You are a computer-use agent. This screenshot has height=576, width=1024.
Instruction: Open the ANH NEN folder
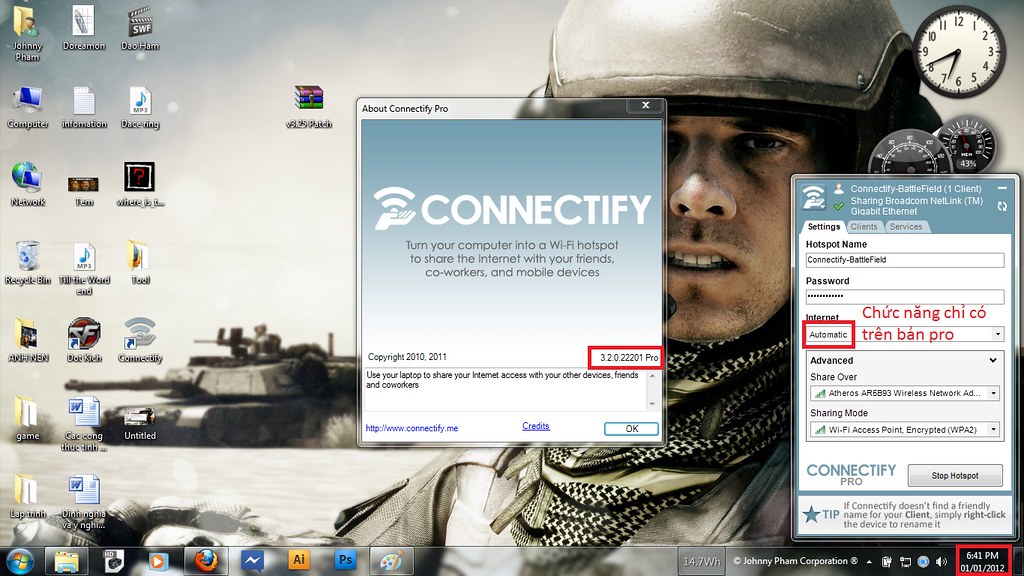(27, 340)
